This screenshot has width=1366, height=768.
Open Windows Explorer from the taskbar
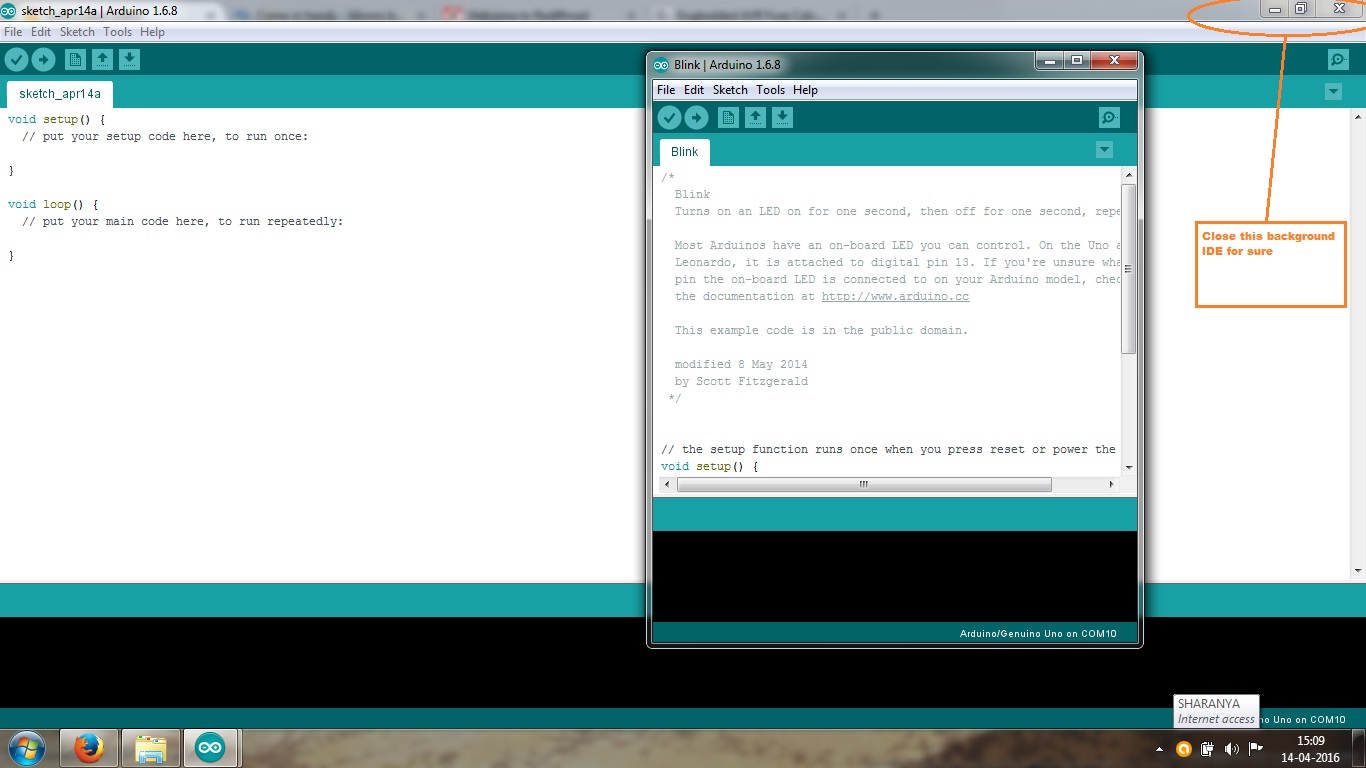tap(150, 748)
